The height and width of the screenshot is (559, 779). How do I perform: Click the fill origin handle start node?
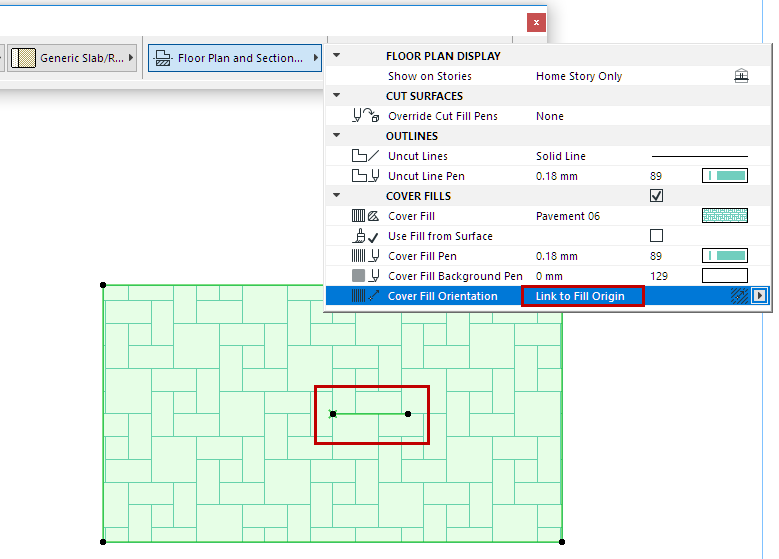coord(333,414)
